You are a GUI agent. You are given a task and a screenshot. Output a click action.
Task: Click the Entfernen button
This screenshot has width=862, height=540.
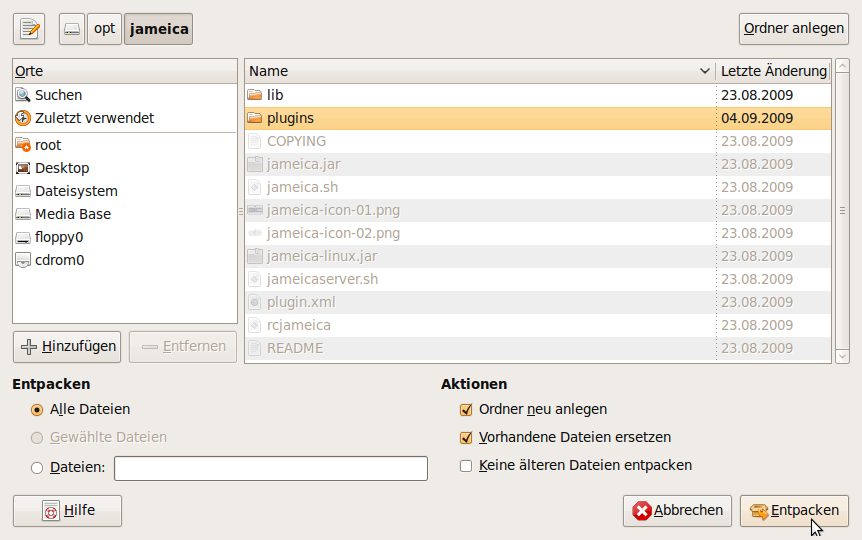(x=183, y=347)
